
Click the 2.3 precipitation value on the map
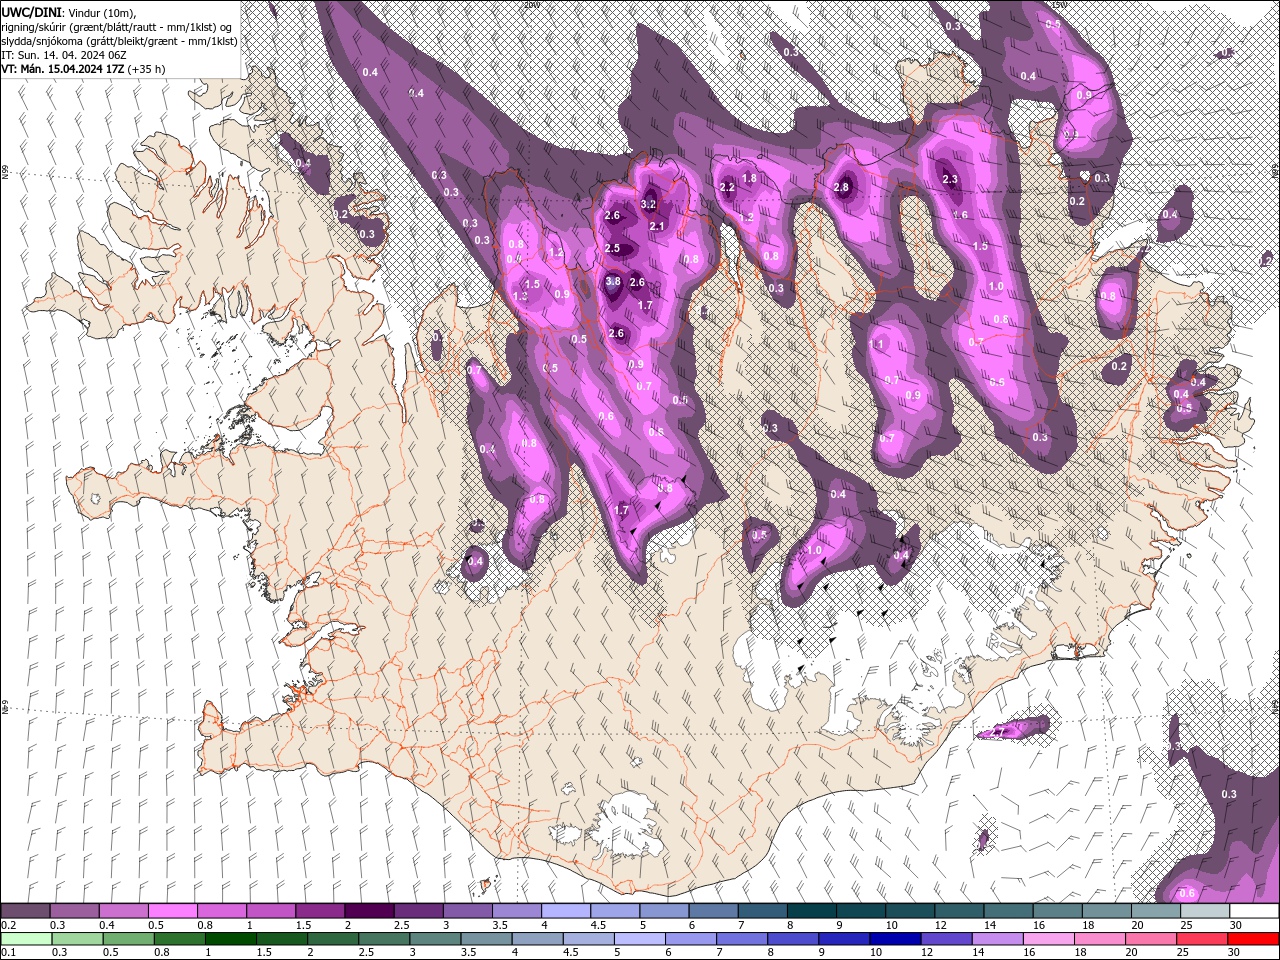950,180
